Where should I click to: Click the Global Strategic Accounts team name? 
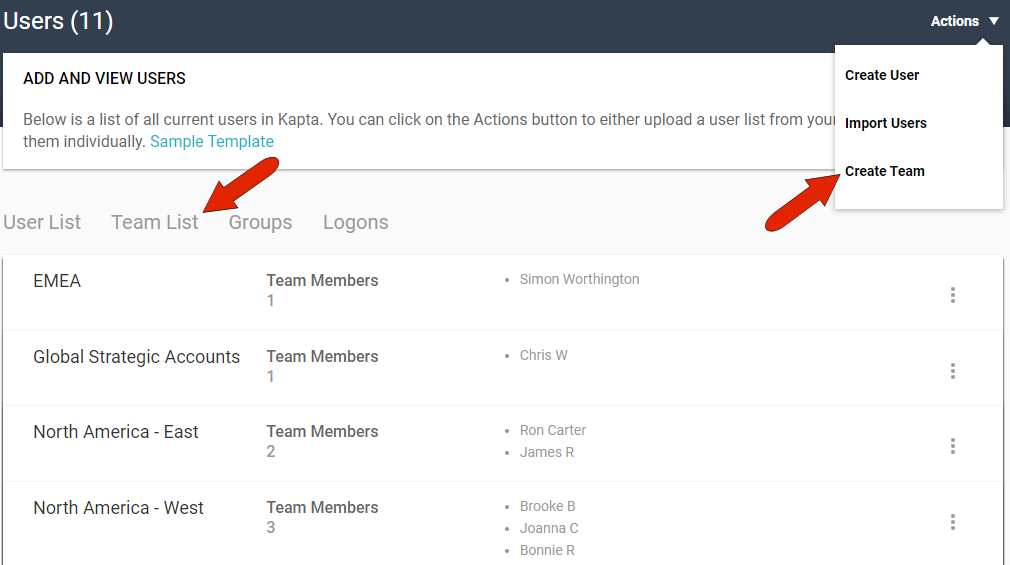136,357
